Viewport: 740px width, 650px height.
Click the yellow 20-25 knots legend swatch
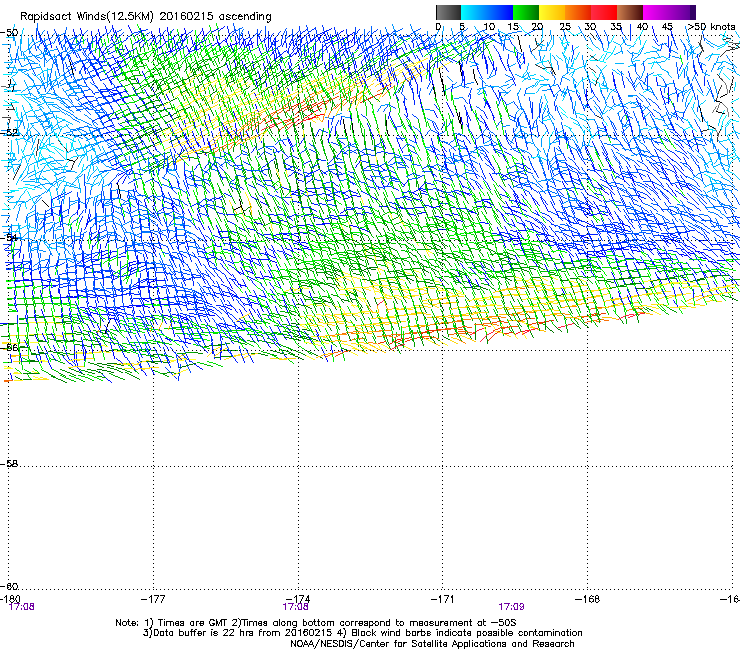(552, 12)
